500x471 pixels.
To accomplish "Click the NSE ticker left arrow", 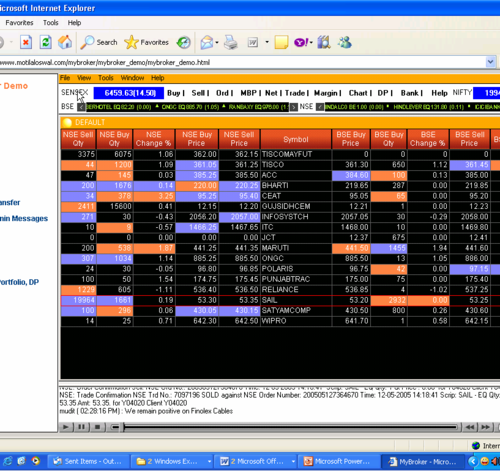I will [x=320, y=107].
